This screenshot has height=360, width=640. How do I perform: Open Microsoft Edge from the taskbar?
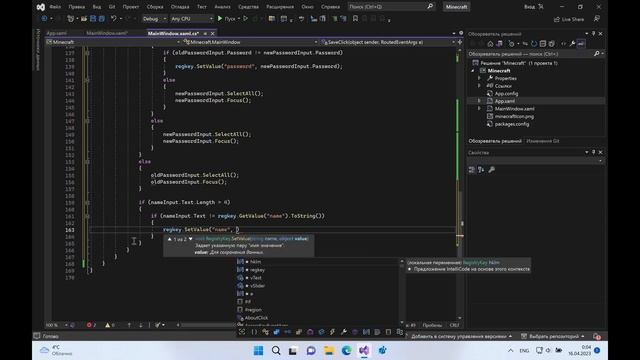[347, 351]
